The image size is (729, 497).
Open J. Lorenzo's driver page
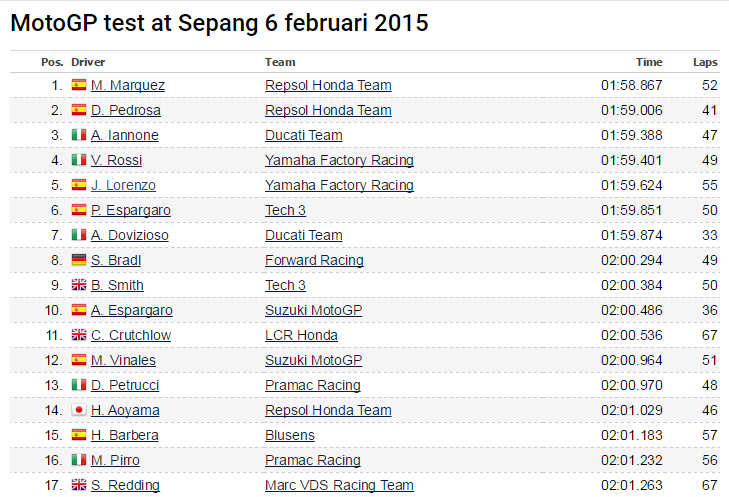click(123, 186)
